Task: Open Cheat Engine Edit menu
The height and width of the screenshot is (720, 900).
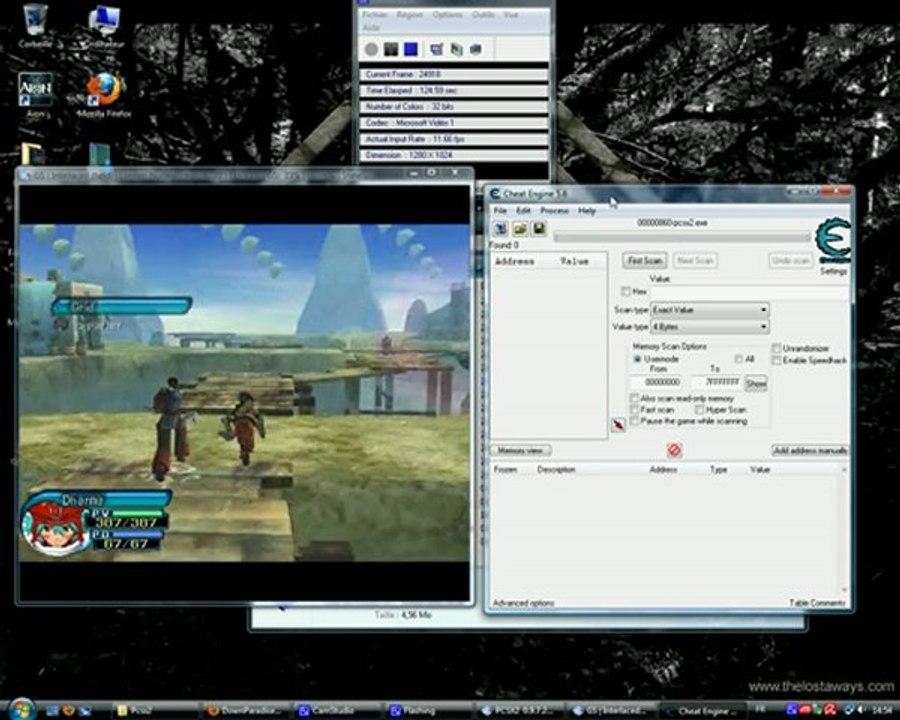Action: [523, 211]
